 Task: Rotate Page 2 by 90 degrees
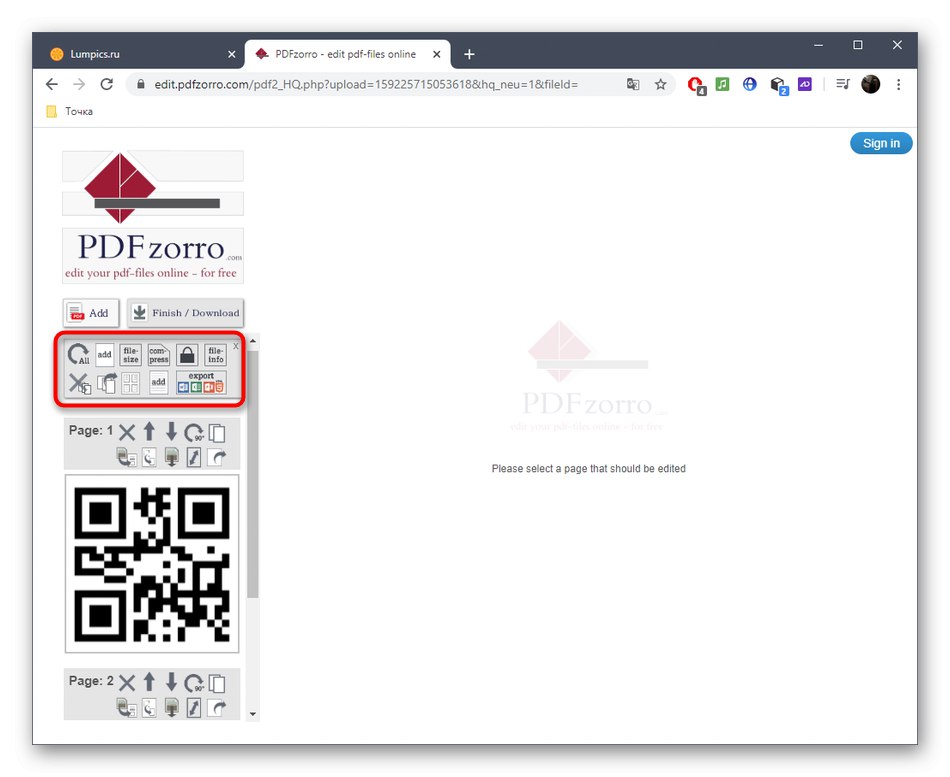[194, 683]
